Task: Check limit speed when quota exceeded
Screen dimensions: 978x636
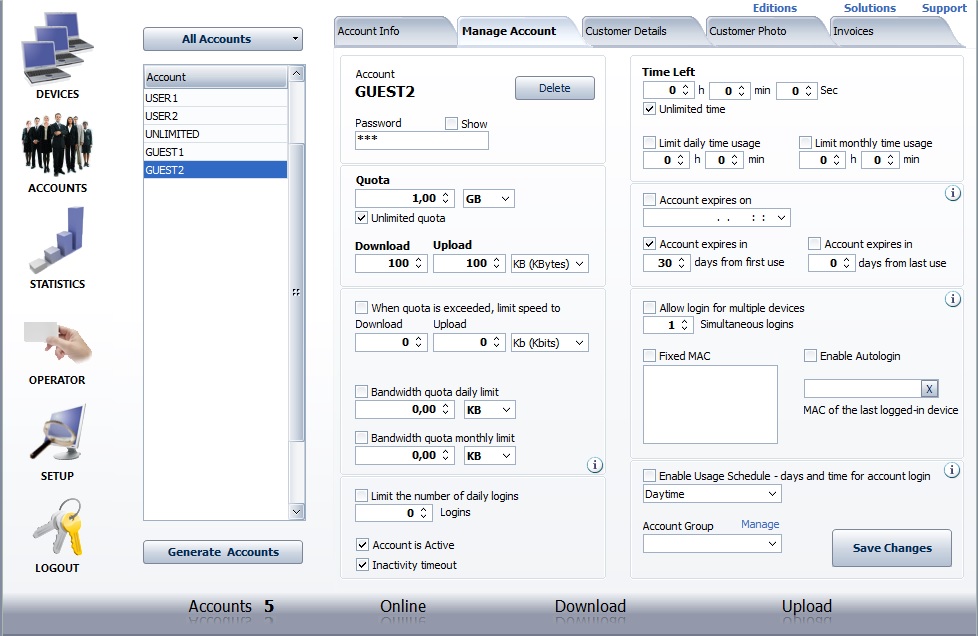Action: [x=361, y=307]
